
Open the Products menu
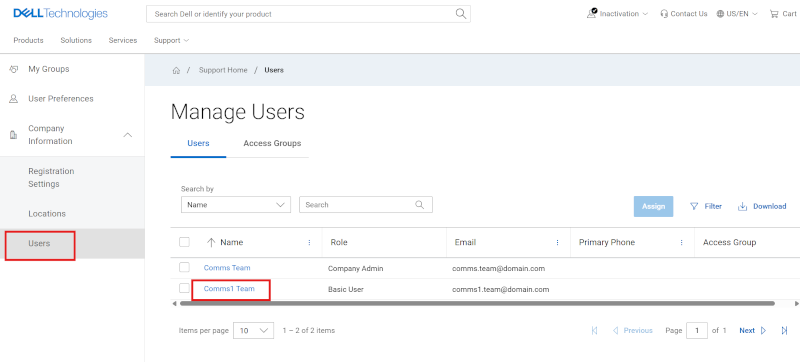tap(28, 40)
